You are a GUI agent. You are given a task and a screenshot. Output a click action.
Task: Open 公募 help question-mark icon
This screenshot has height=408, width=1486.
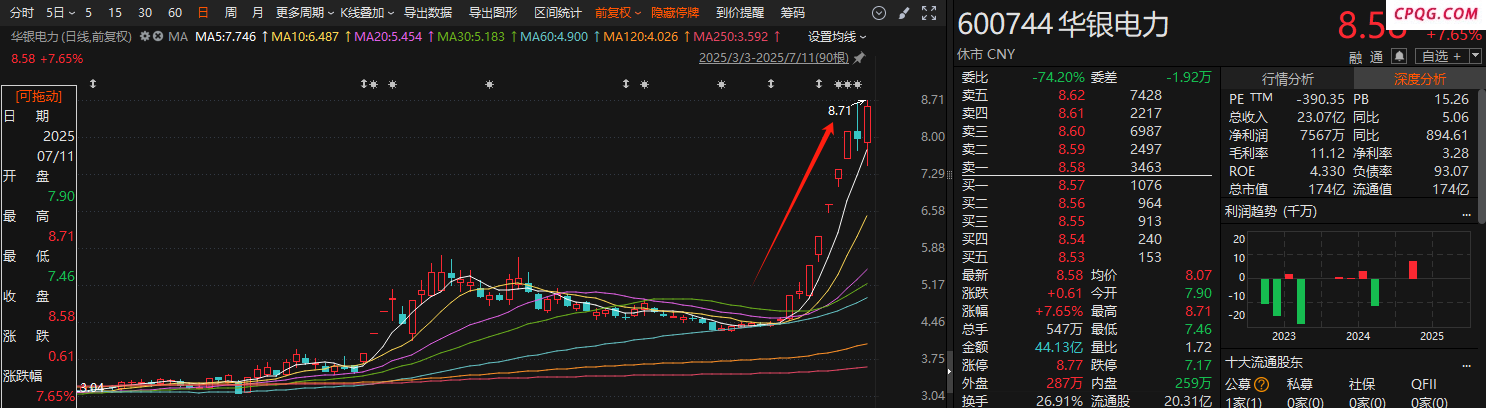(x=1261, y=383)
